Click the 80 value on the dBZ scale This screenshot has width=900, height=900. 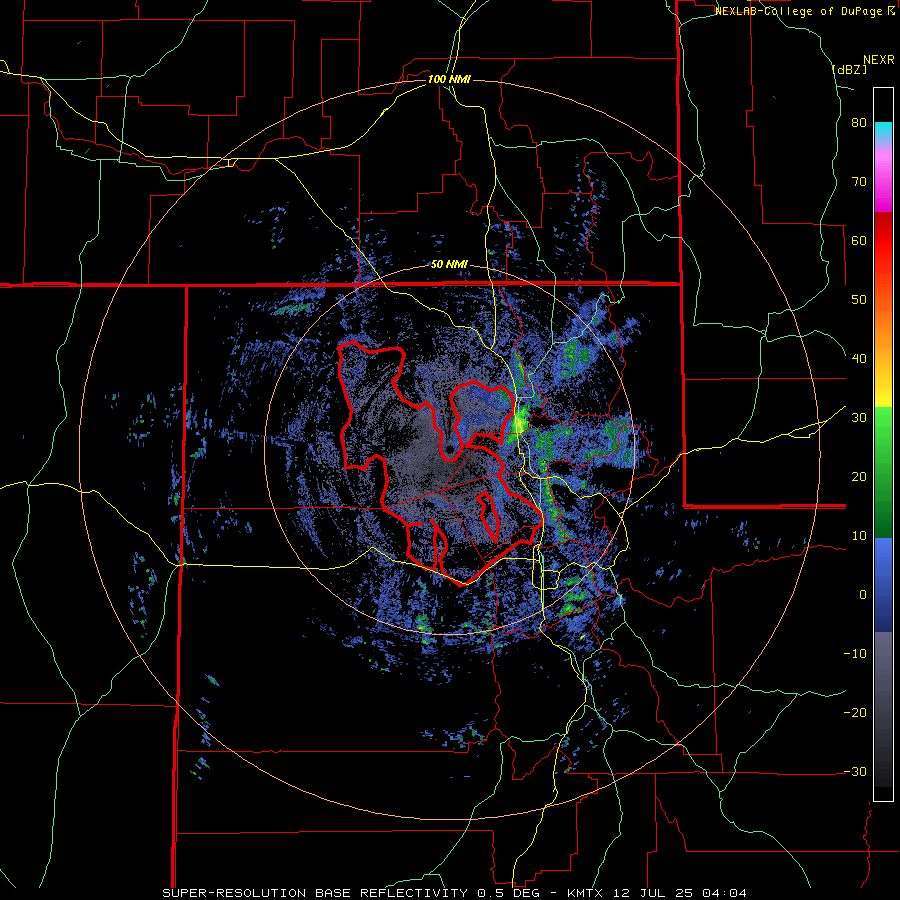[859, 123]
